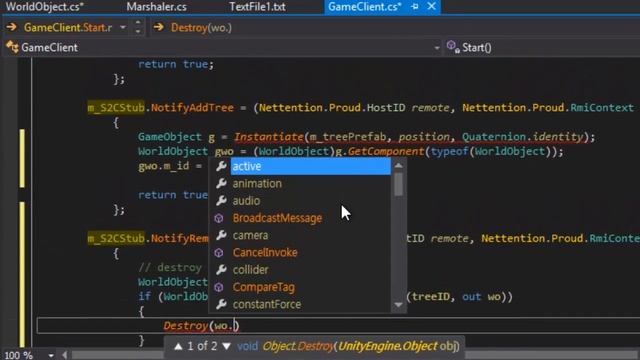This screenshot has width=640, height=360.
Task: Click the wrench icon beside 'camera'
Action: pyautogui.click(x=221, y=235)
